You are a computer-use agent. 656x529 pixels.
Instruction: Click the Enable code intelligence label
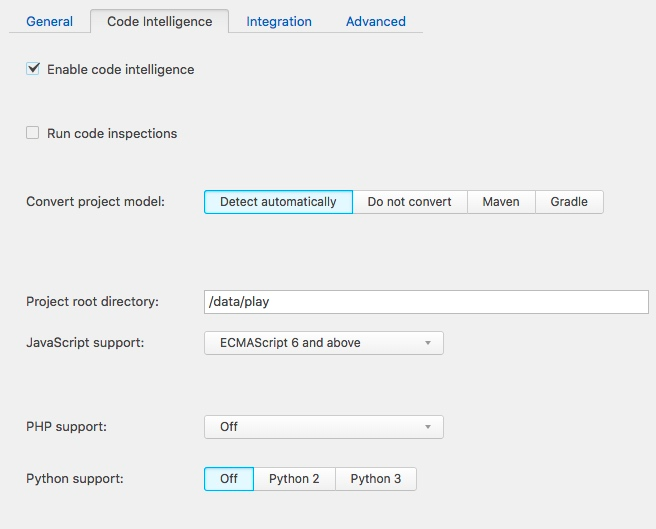(x=120, y=69)
